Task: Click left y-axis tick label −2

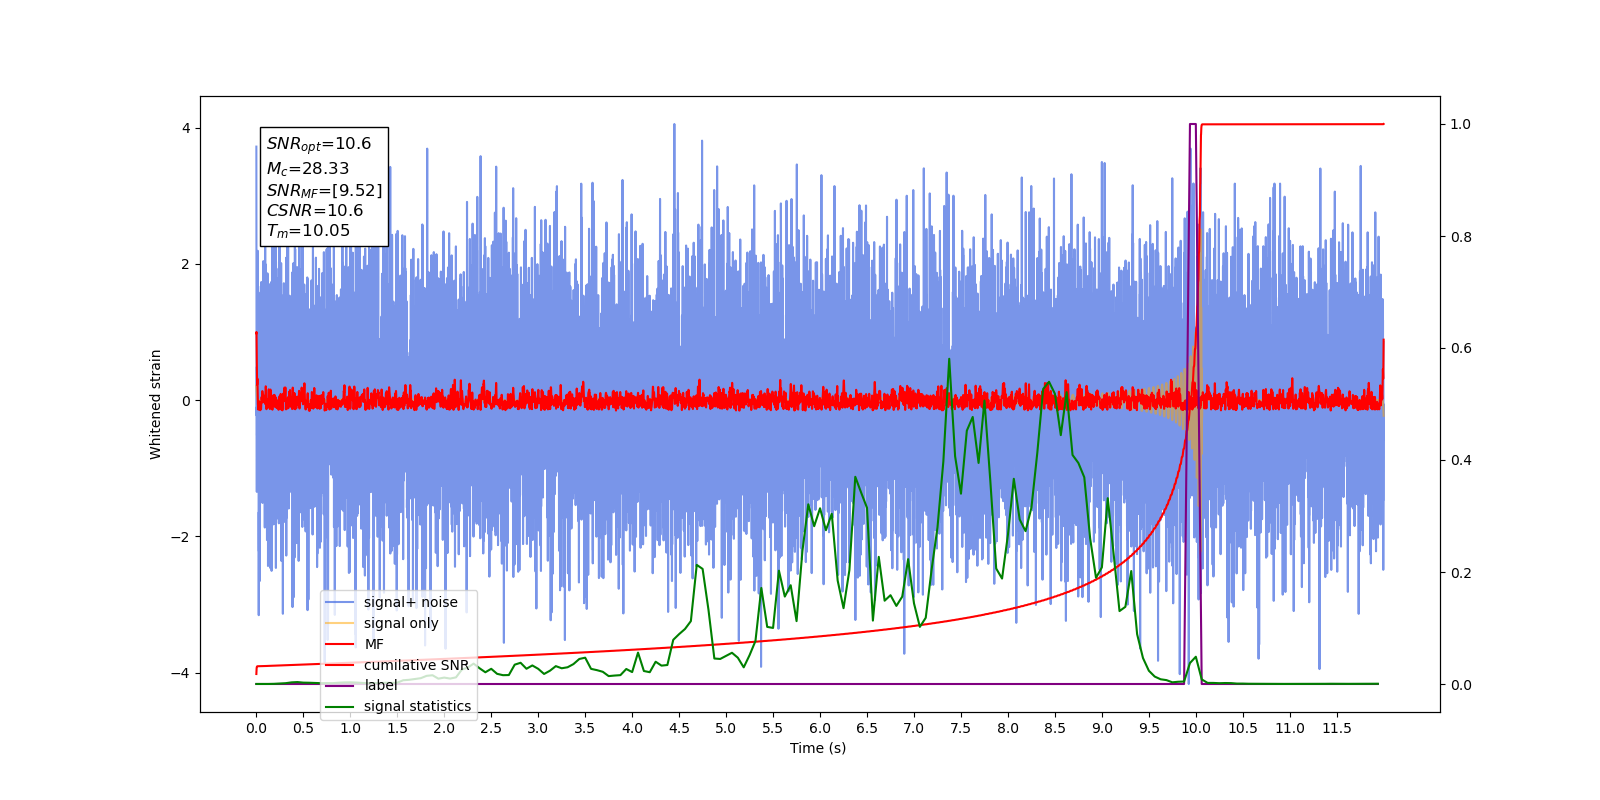Action: point(180,537)
